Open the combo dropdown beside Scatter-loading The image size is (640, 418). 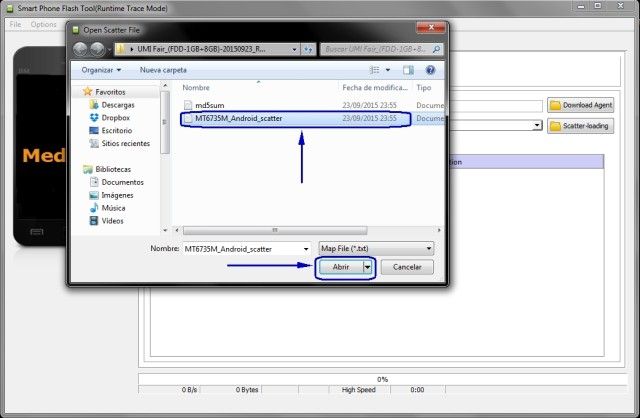tap(538, 125)
